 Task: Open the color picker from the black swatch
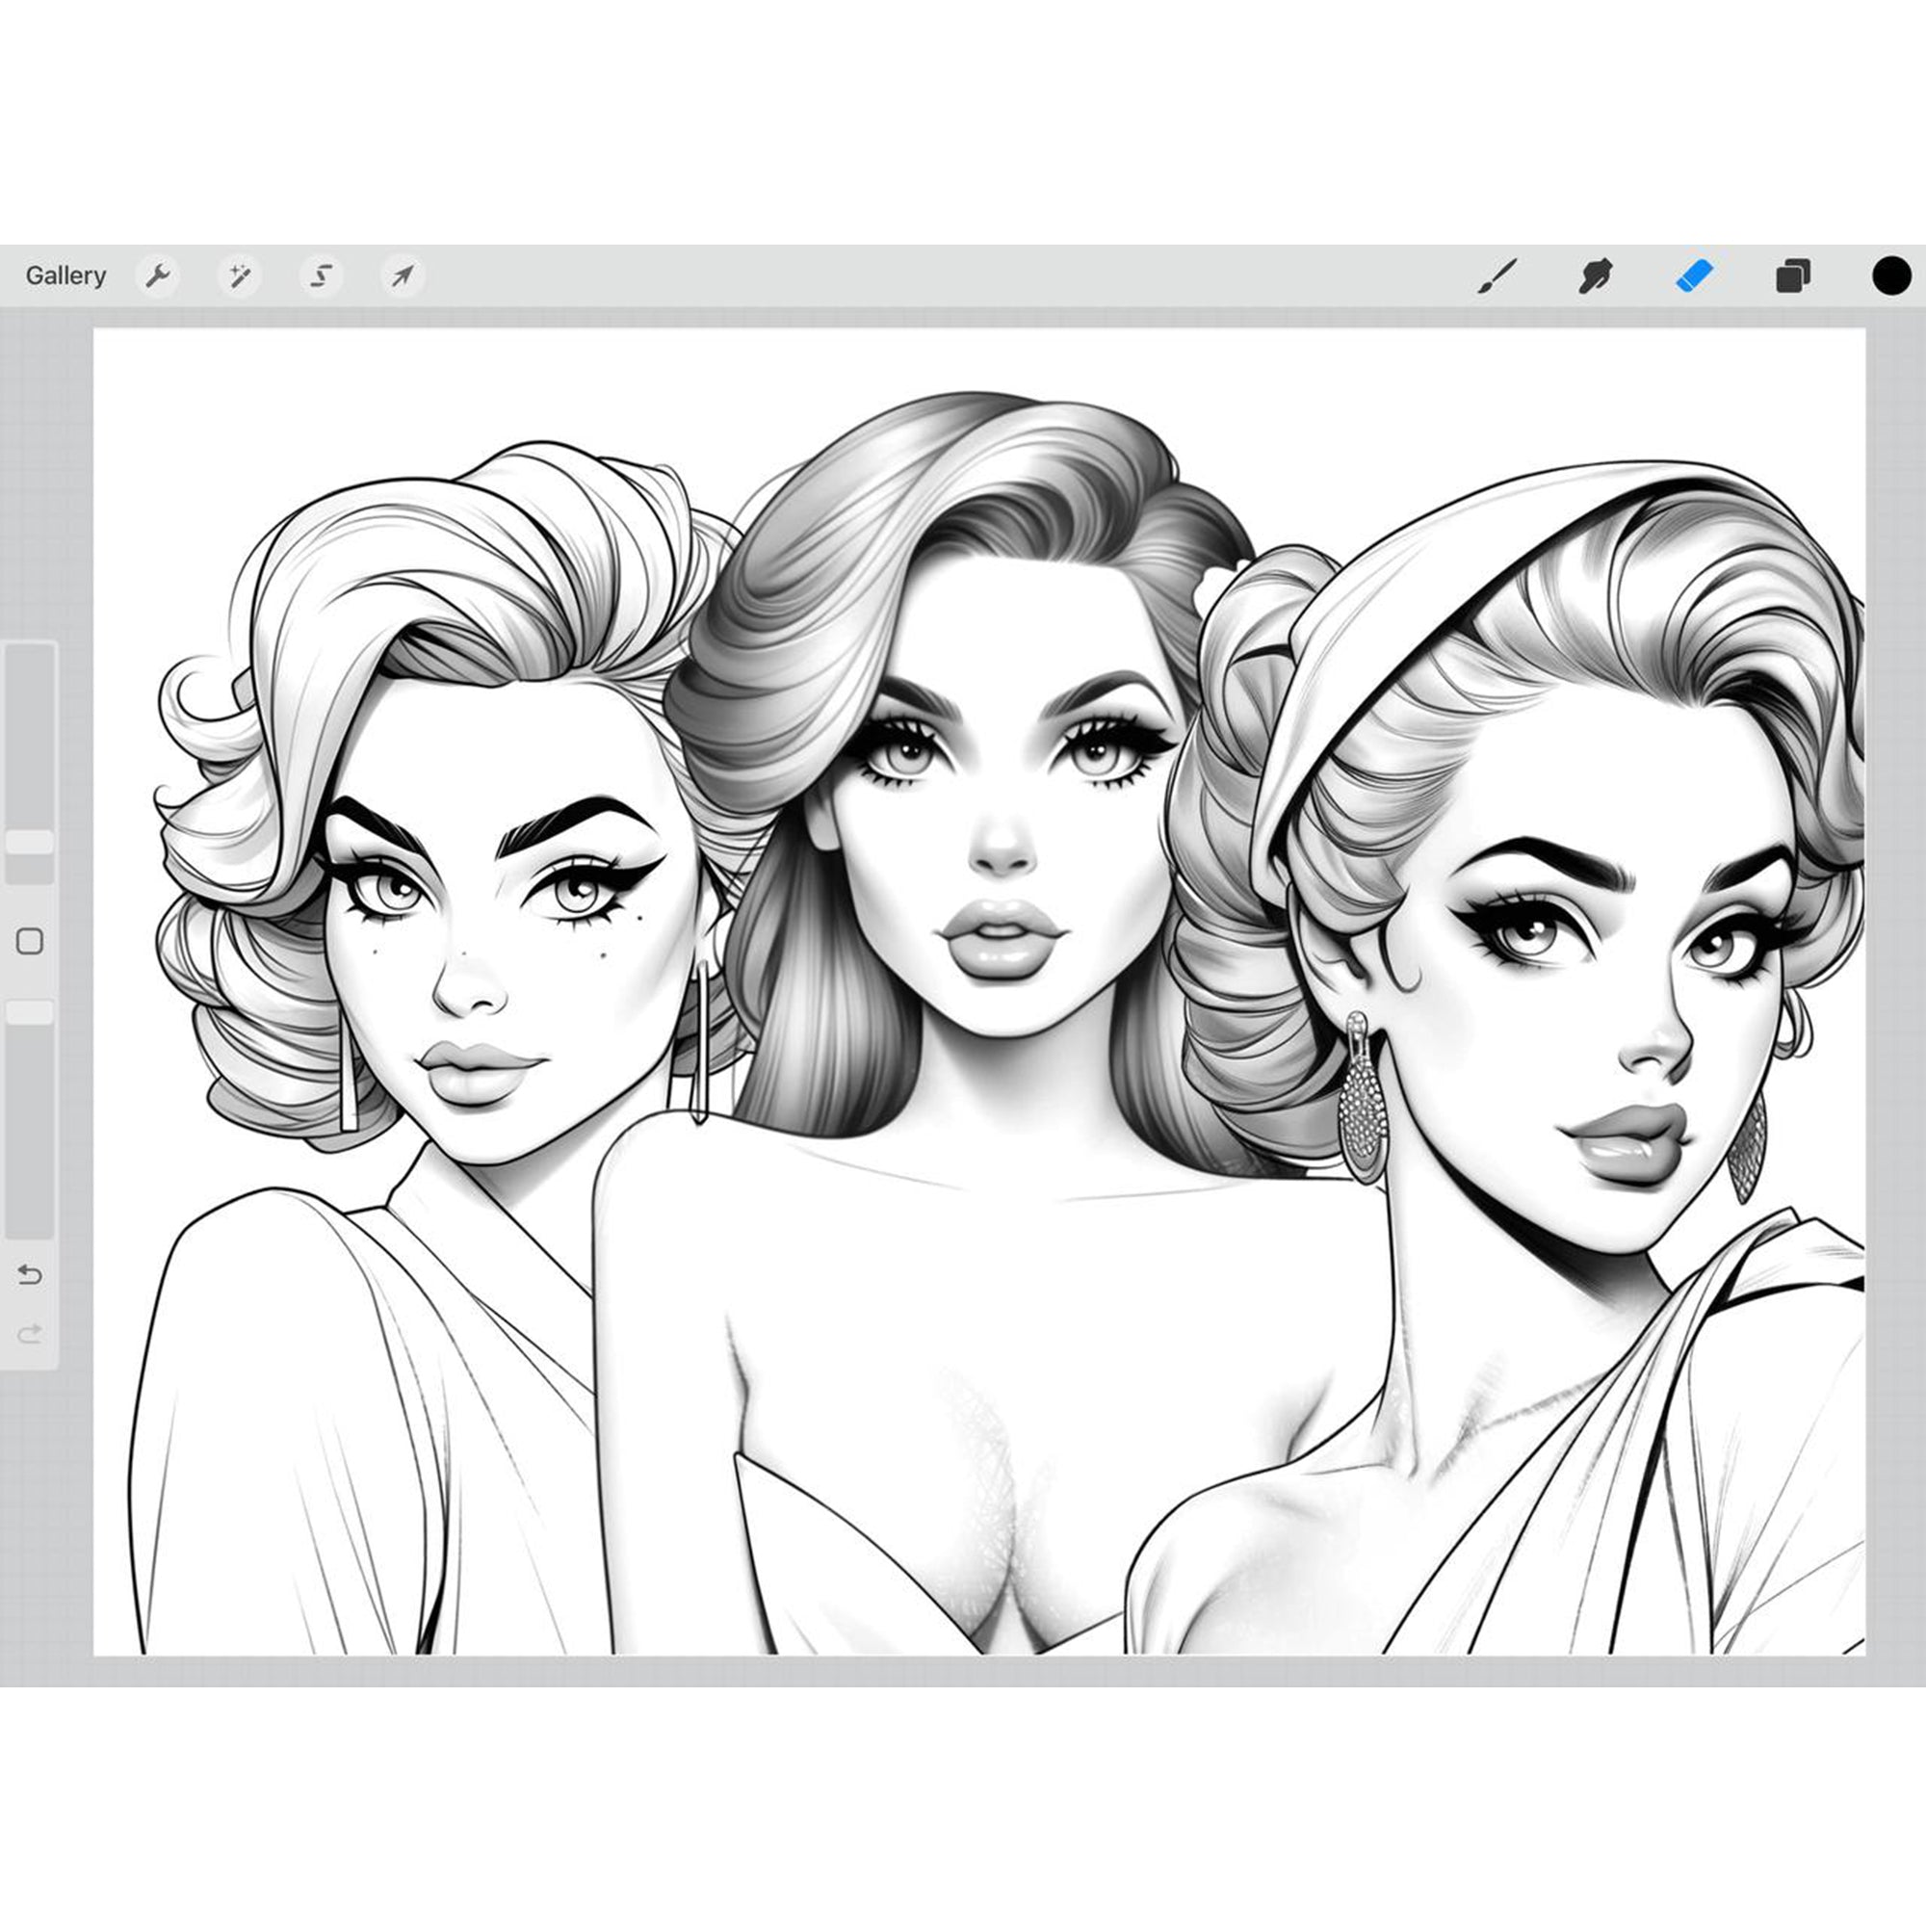tap(1890, 275)
